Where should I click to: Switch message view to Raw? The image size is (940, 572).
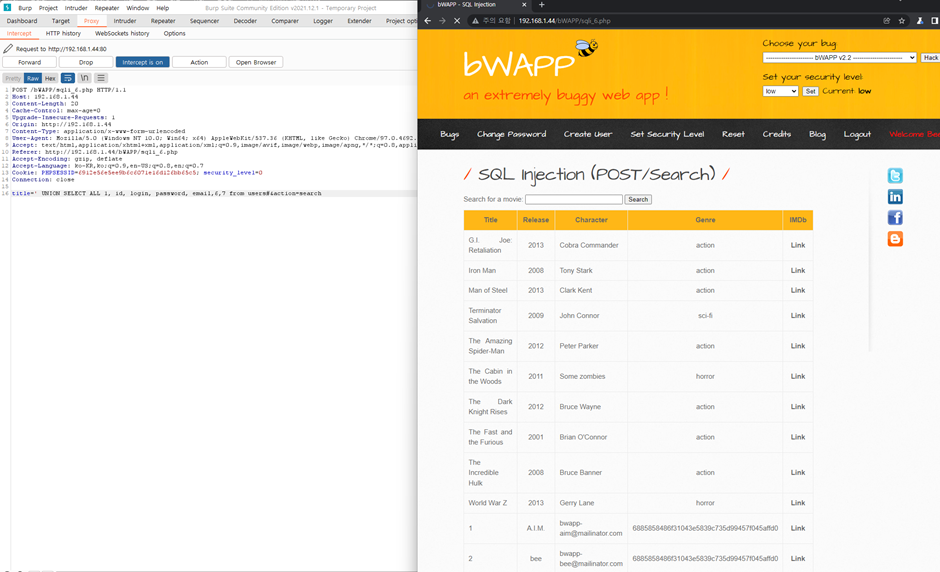(33, 78)
